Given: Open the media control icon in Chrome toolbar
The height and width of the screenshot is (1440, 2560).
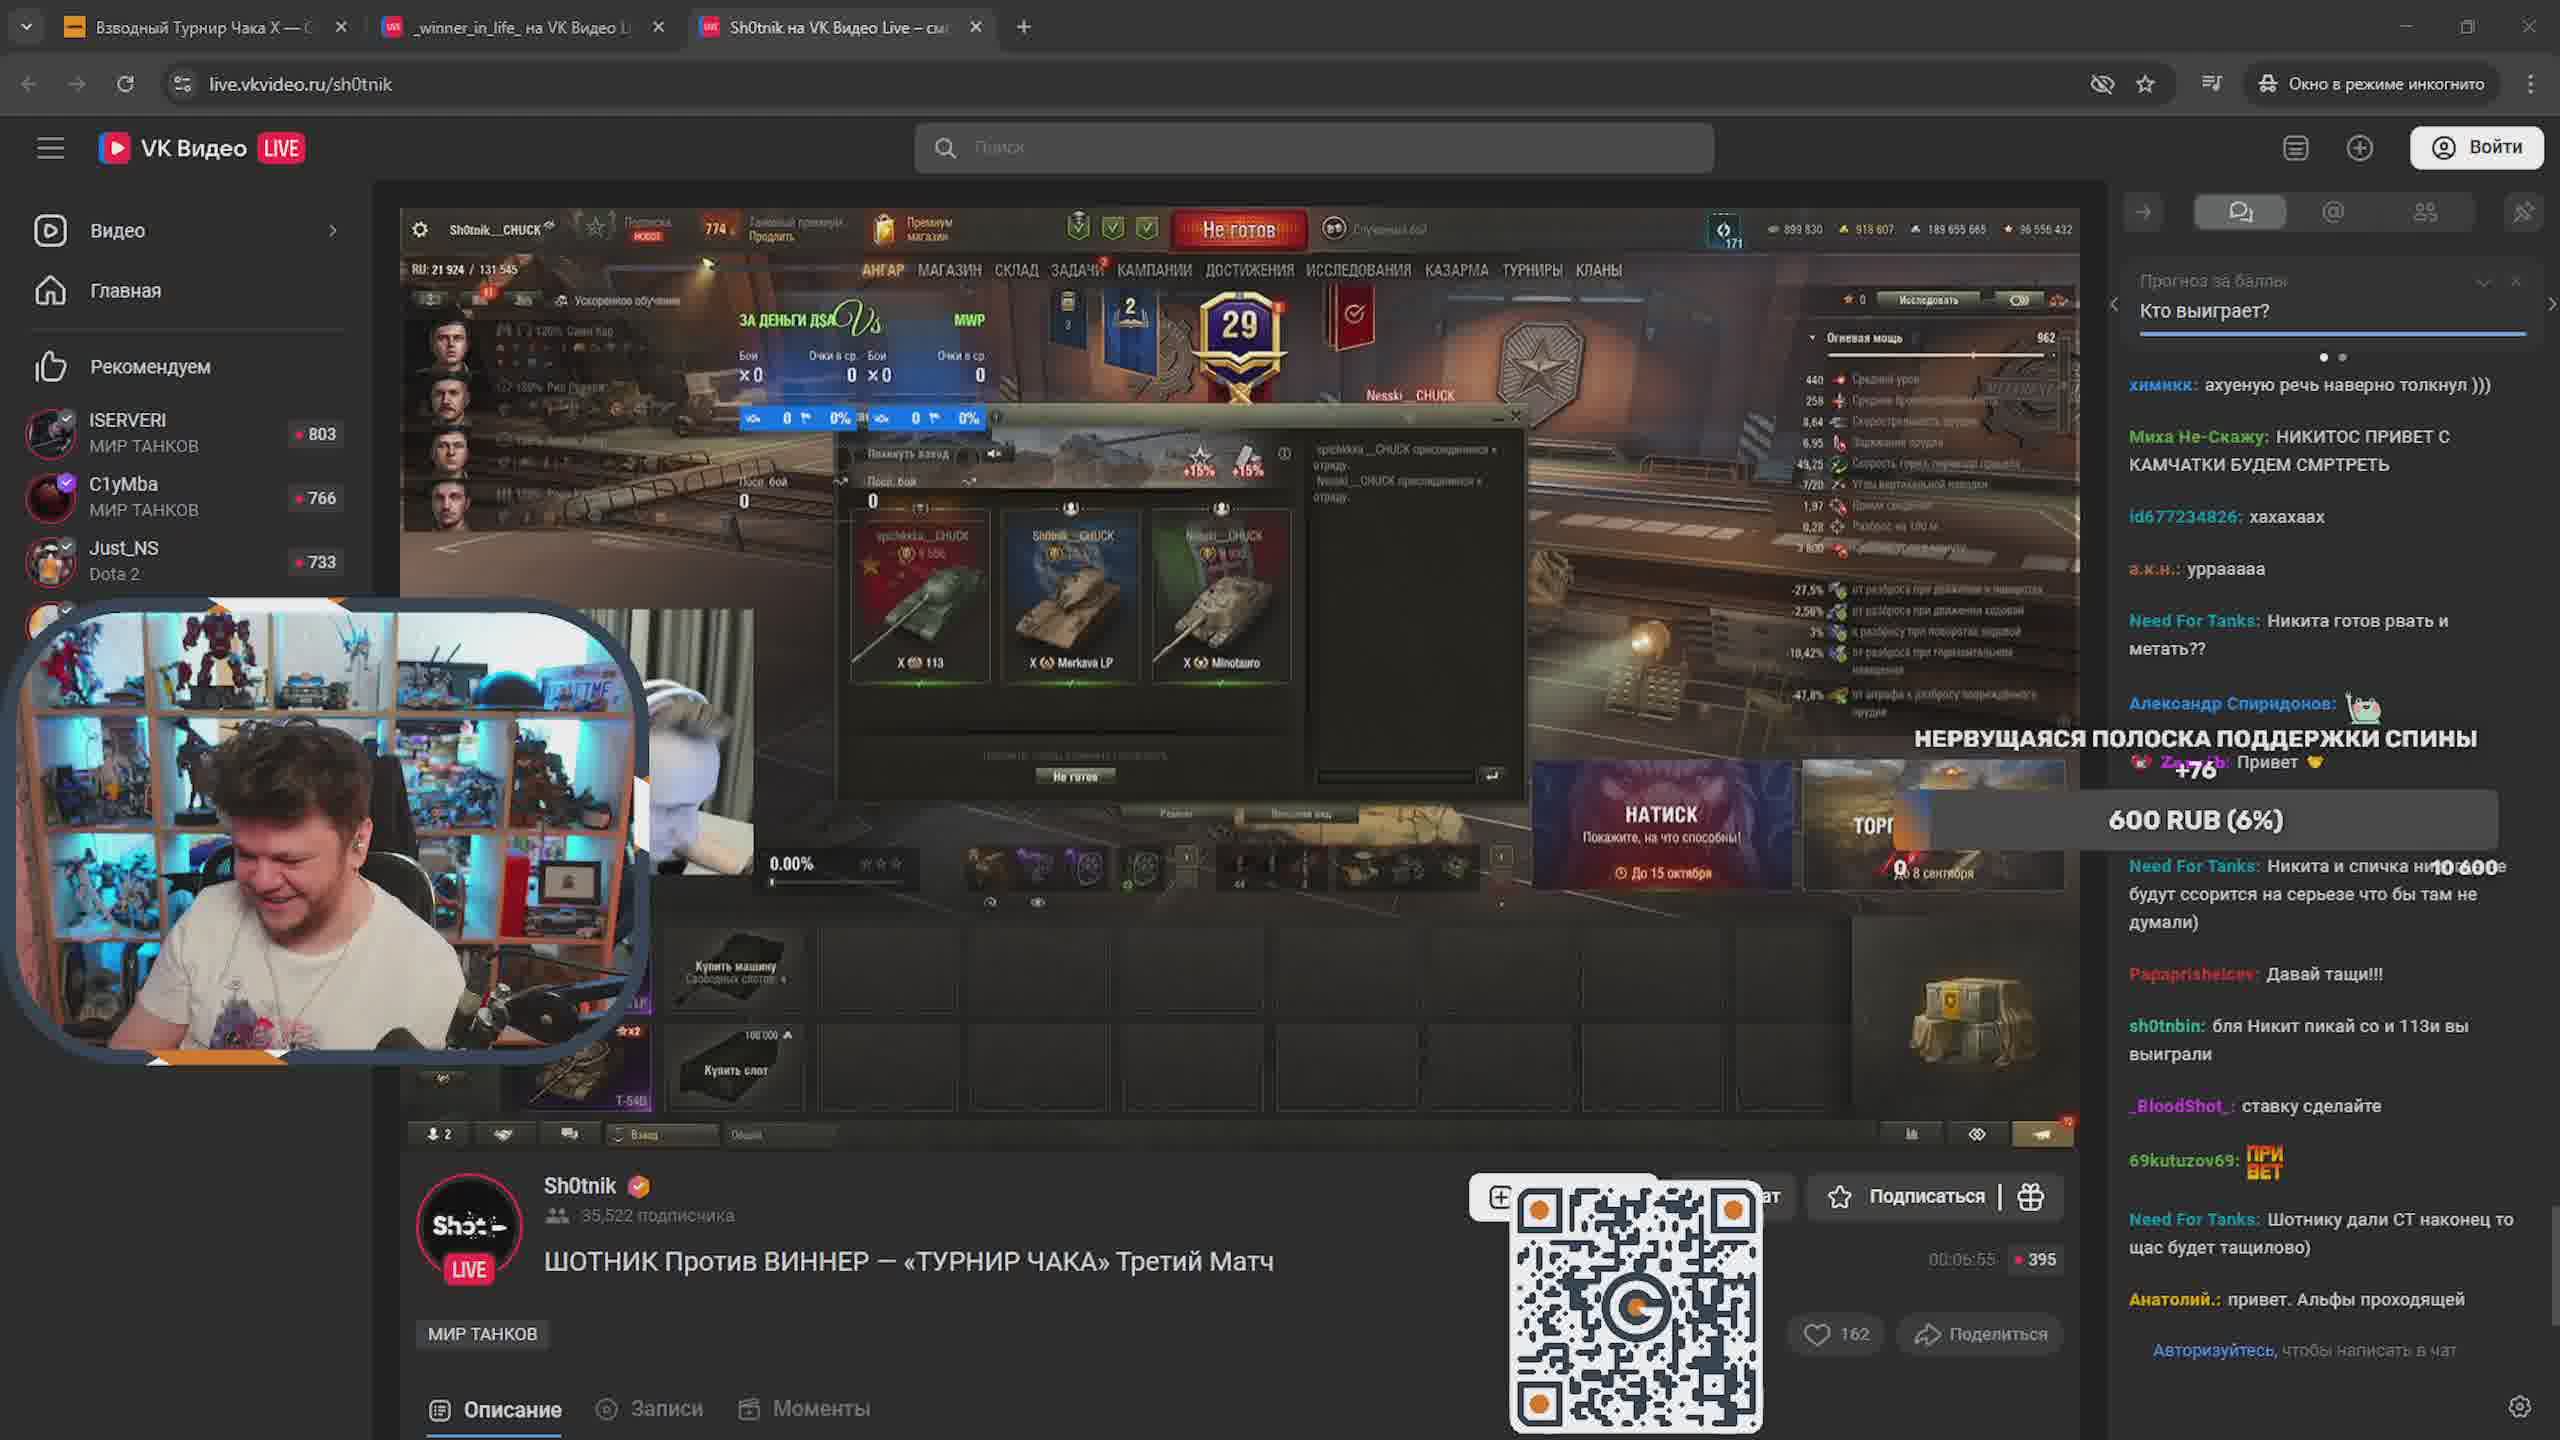Looking at the screenshot, I should 2212,84.
